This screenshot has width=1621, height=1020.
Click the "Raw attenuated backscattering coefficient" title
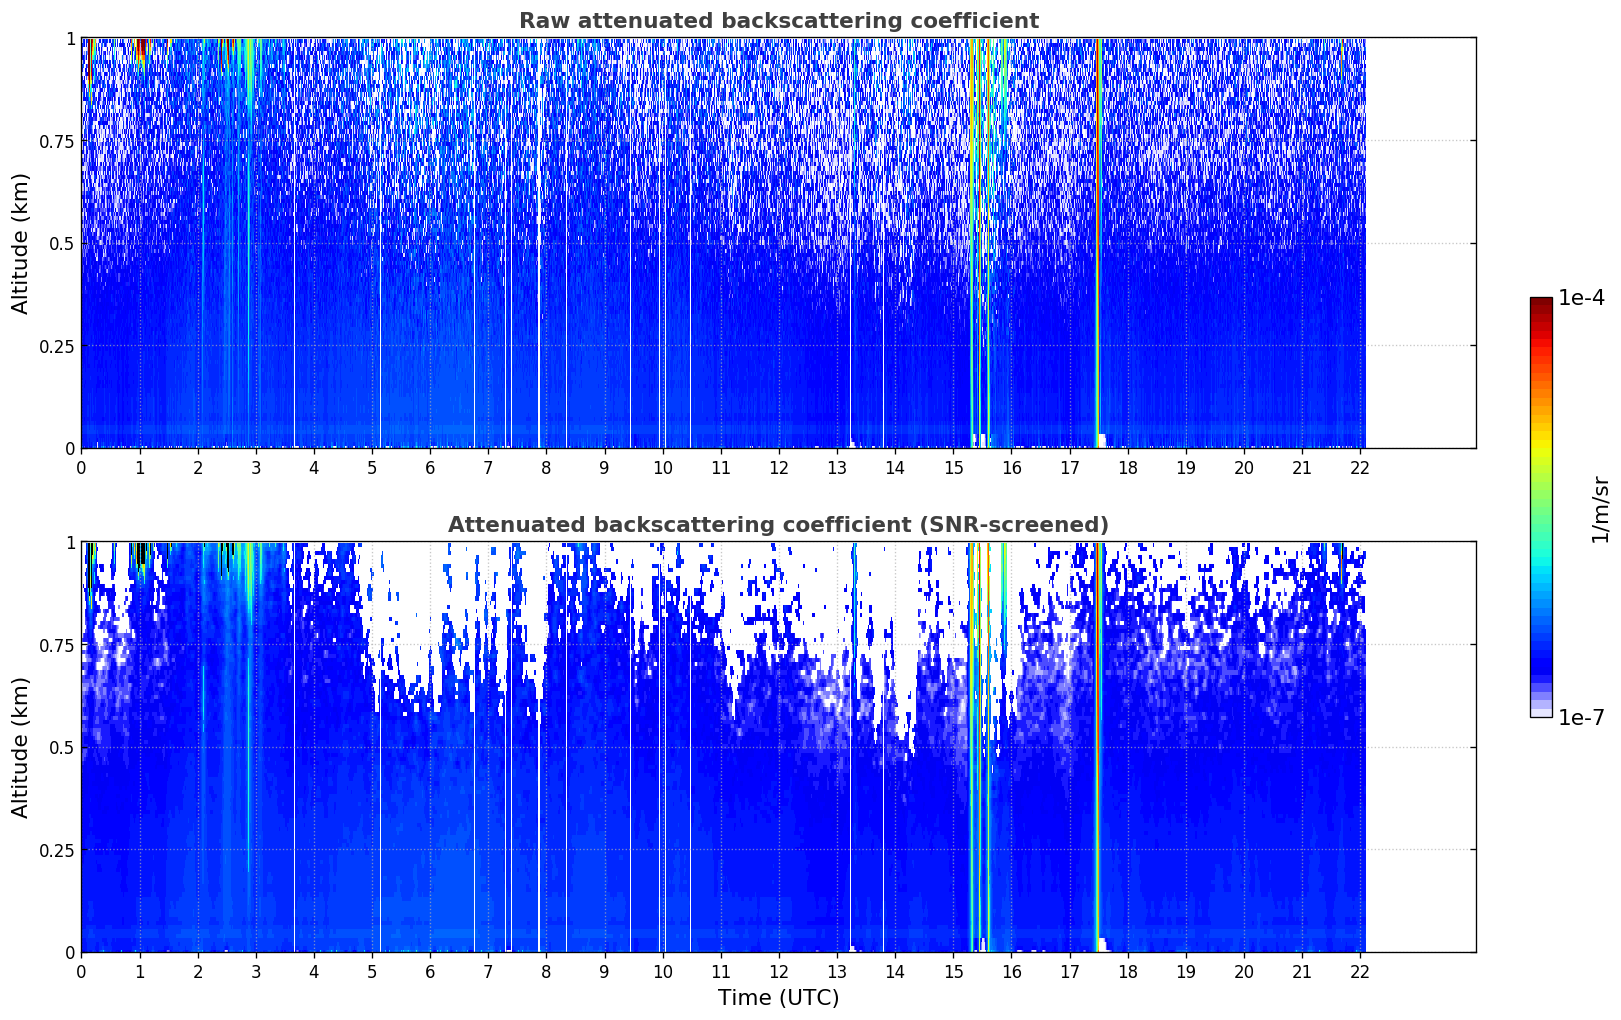coord(778,21)
